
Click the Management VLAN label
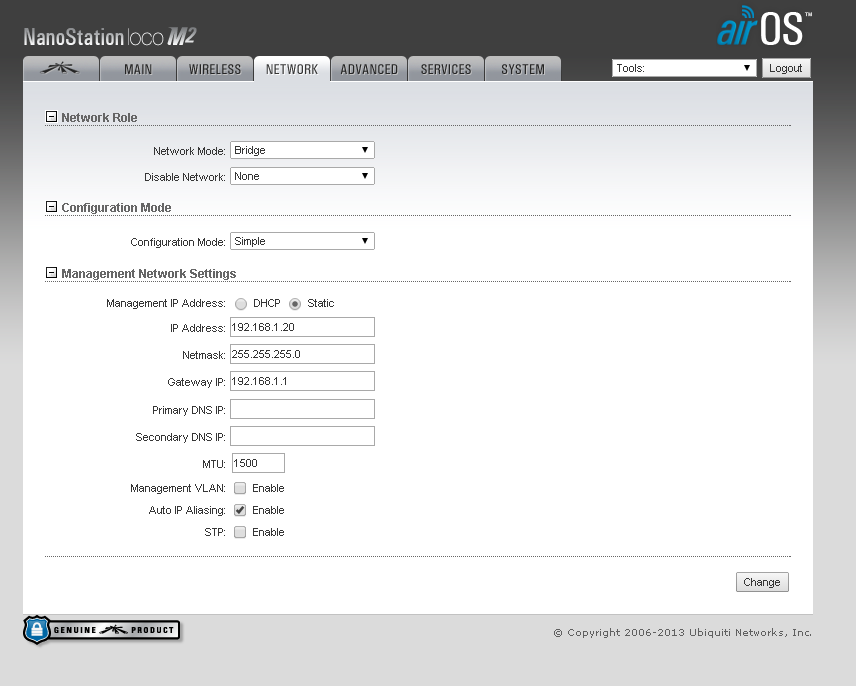(x=178, y=488)
